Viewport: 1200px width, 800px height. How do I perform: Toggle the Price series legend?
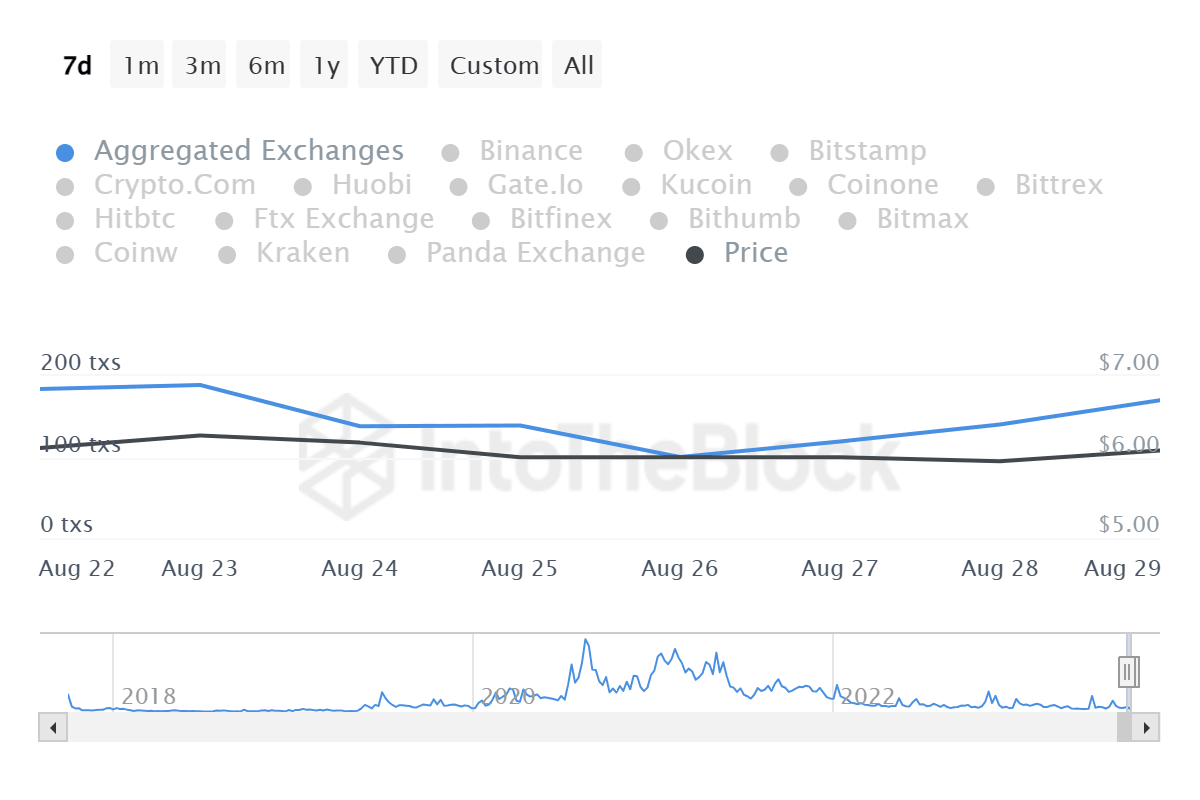(x=755, y=254)
